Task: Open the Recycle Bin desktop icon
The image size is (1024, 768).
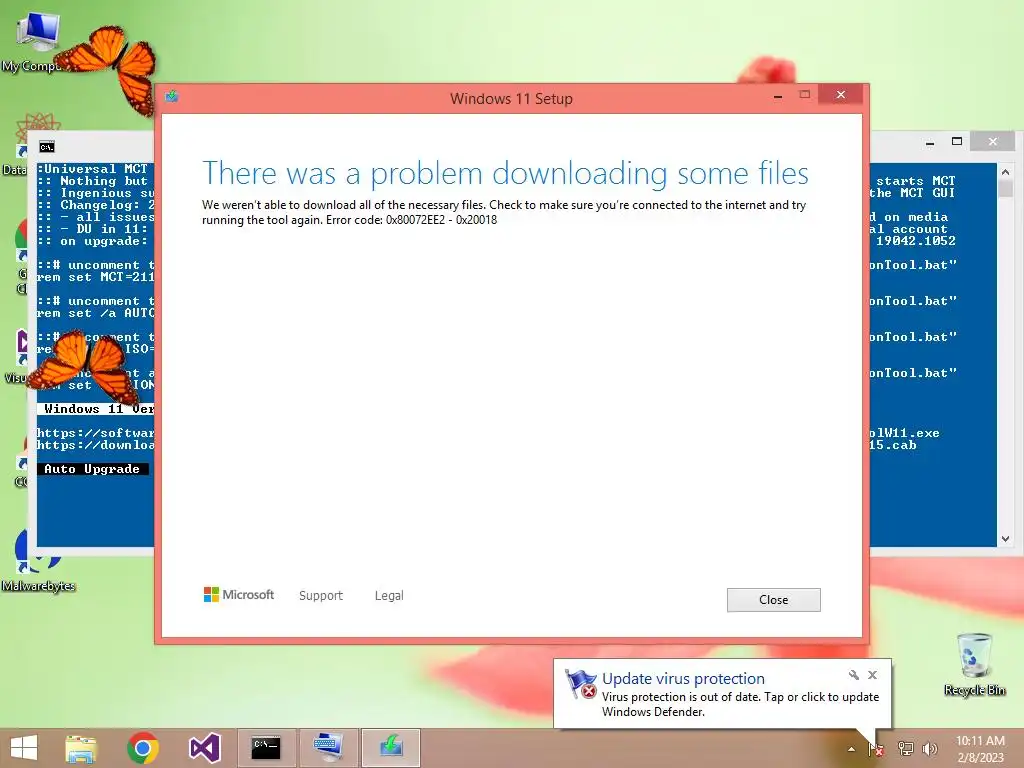Action: 974,664
